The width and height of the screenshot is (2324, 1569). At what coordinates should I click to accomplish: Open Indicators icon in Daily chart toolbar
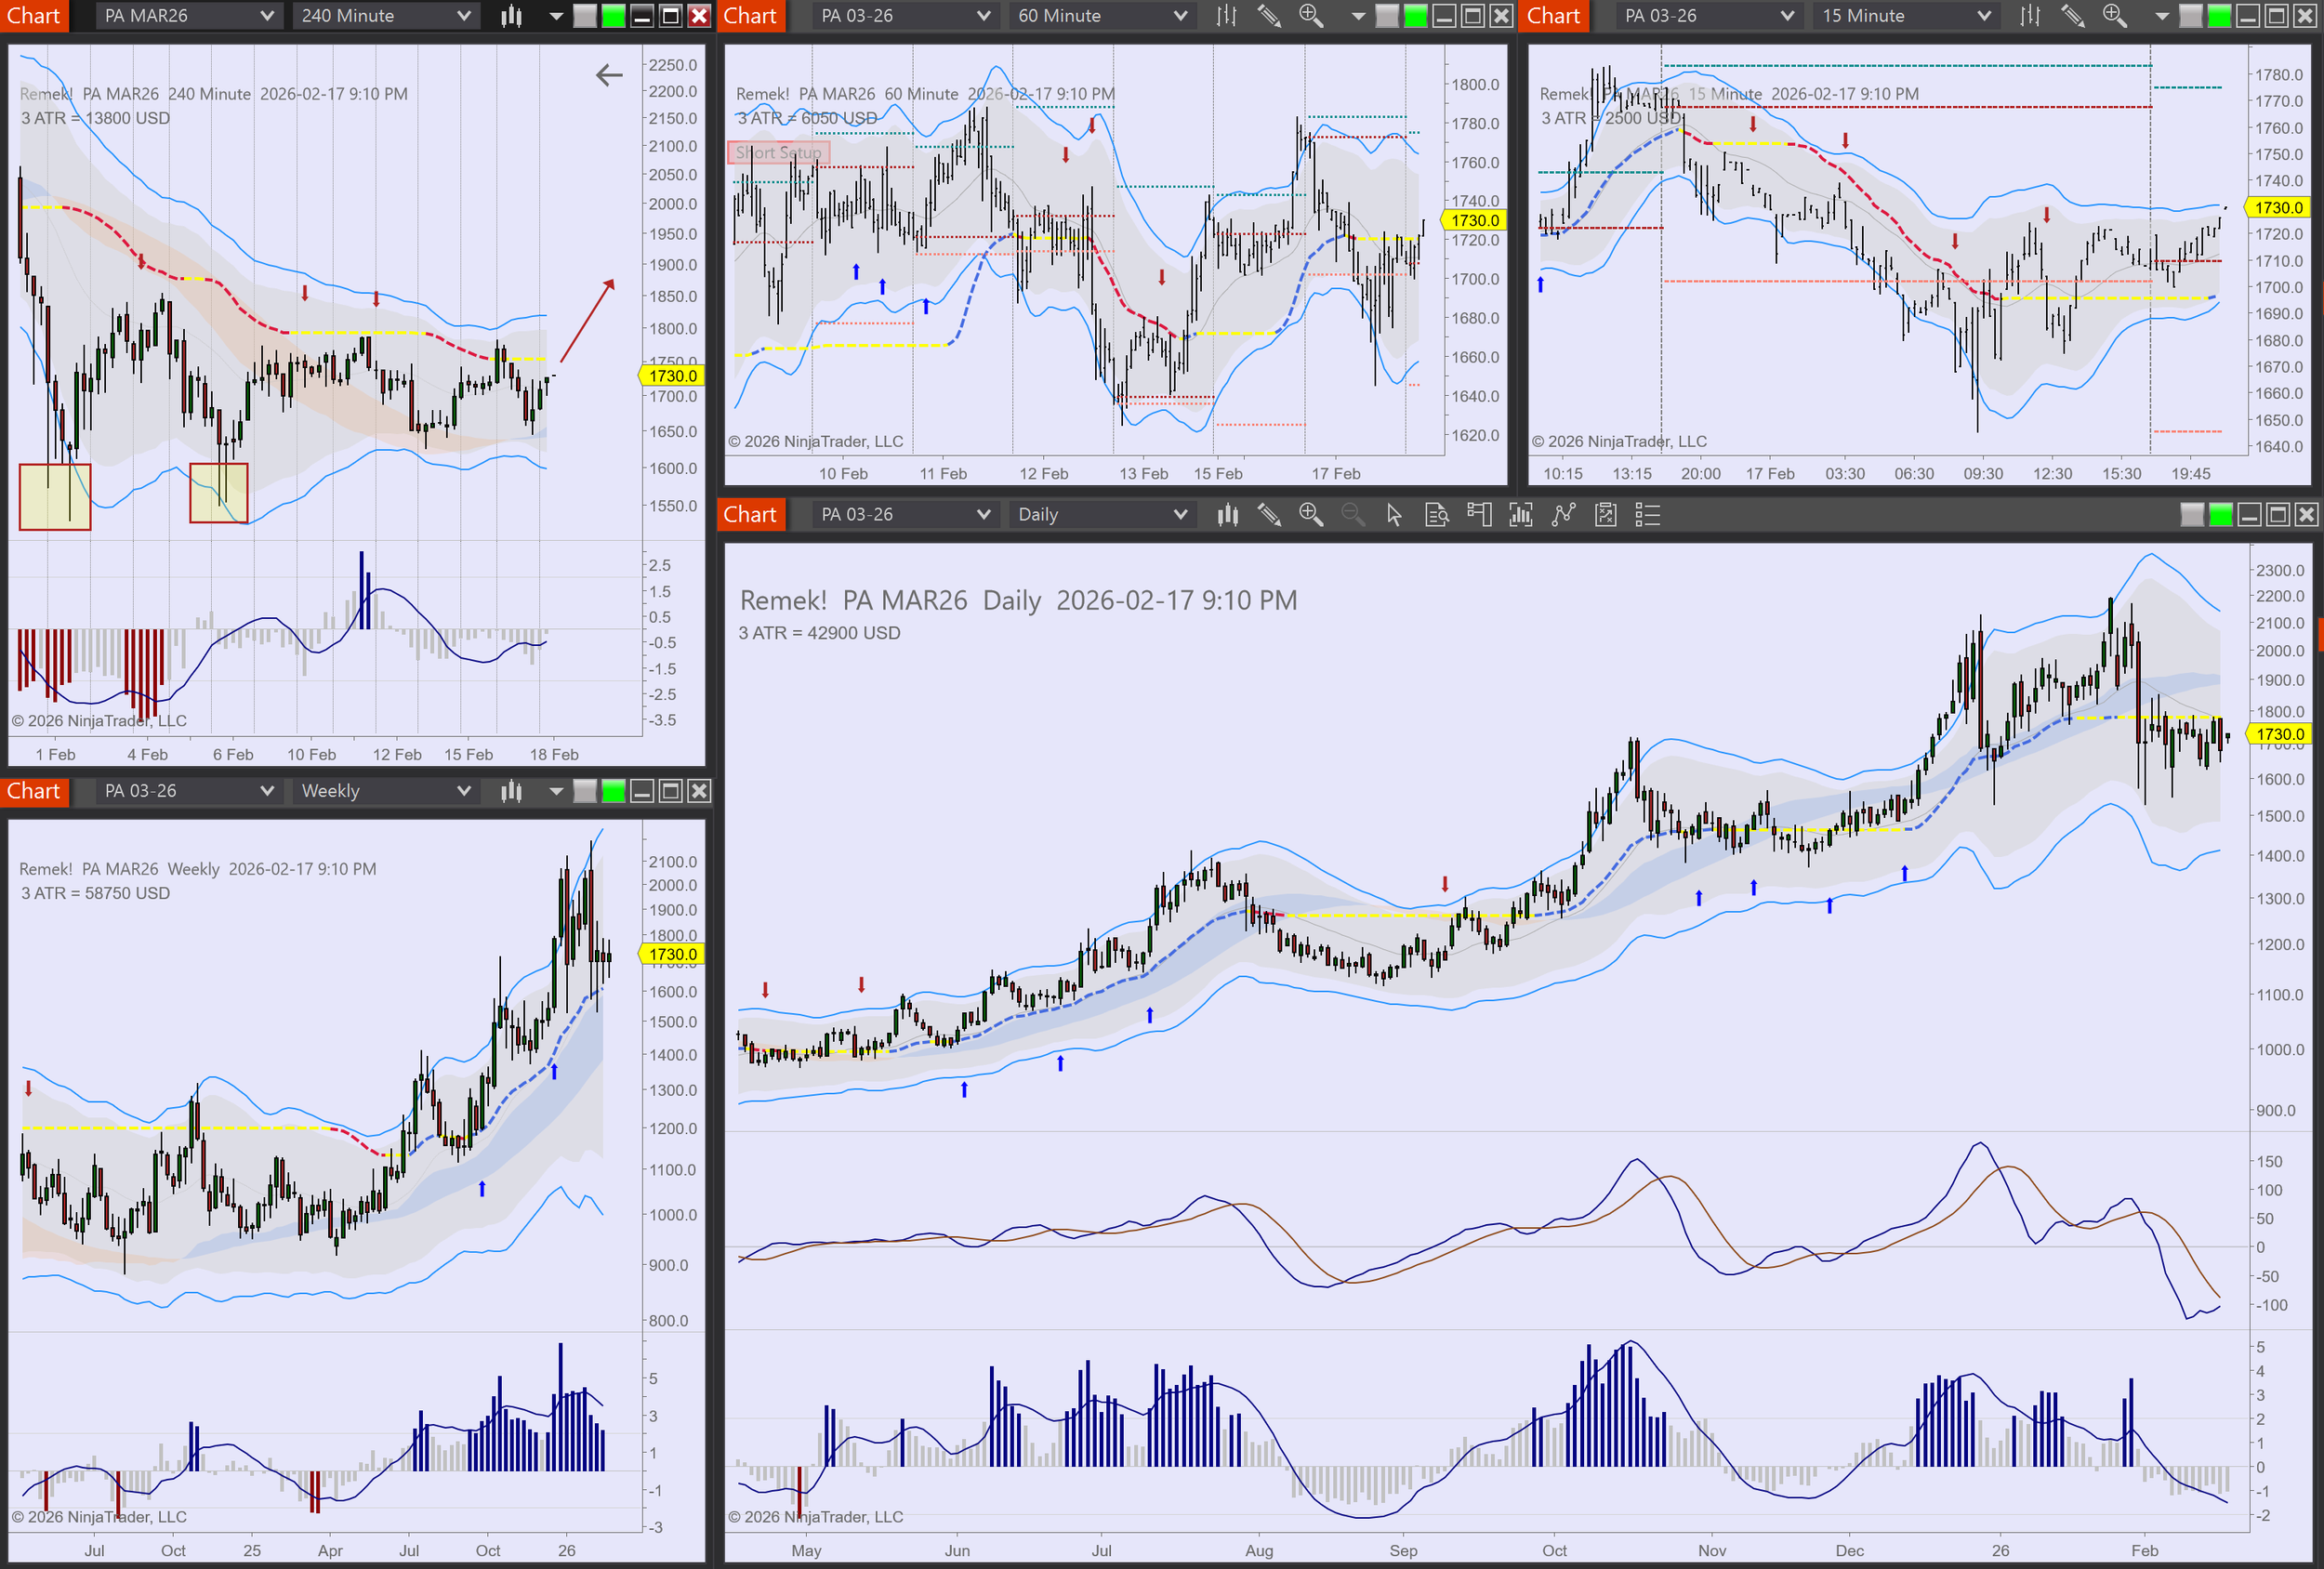[1521, 515]
